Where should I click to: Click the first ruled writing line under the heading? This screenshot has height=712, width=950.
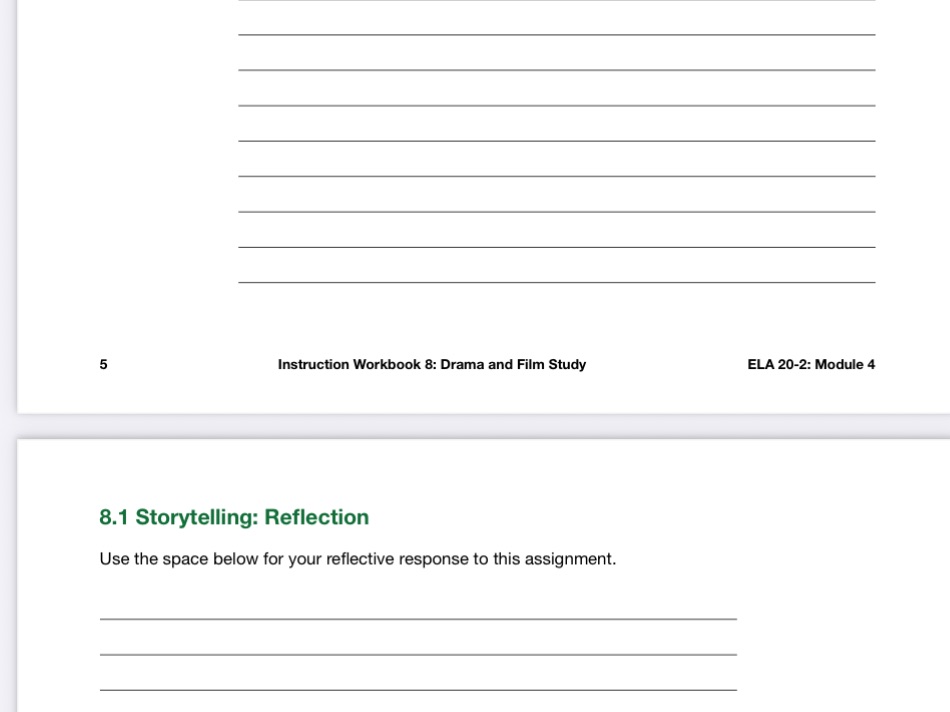pos(418,620)
